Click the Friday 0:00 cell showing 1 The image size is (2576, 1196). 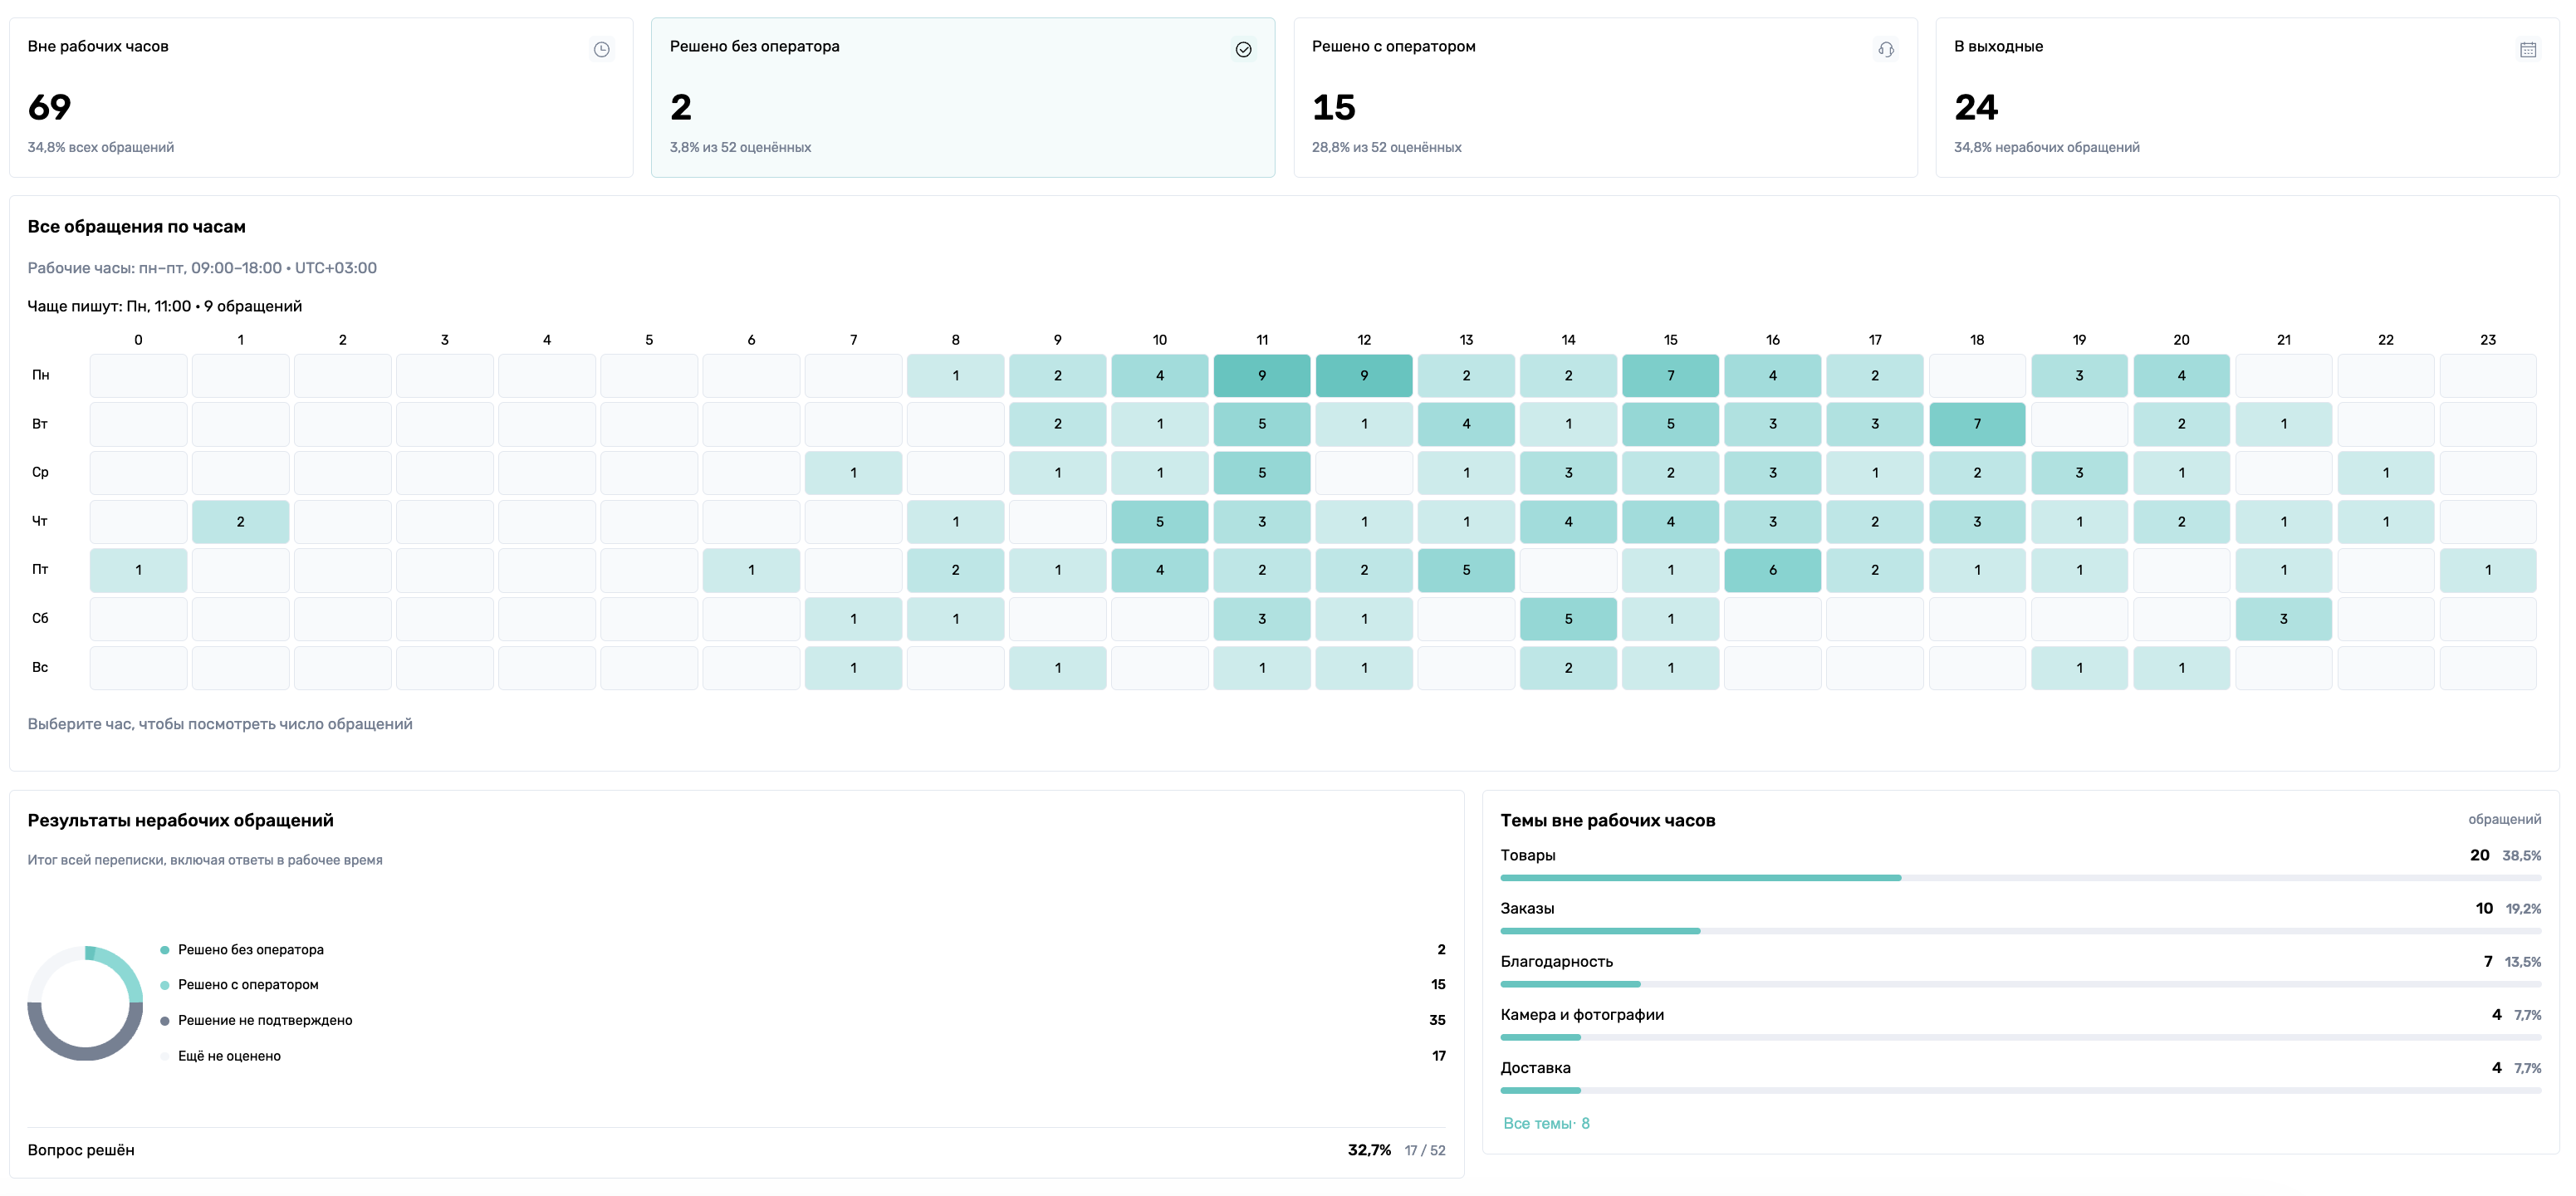pos(138,570)
